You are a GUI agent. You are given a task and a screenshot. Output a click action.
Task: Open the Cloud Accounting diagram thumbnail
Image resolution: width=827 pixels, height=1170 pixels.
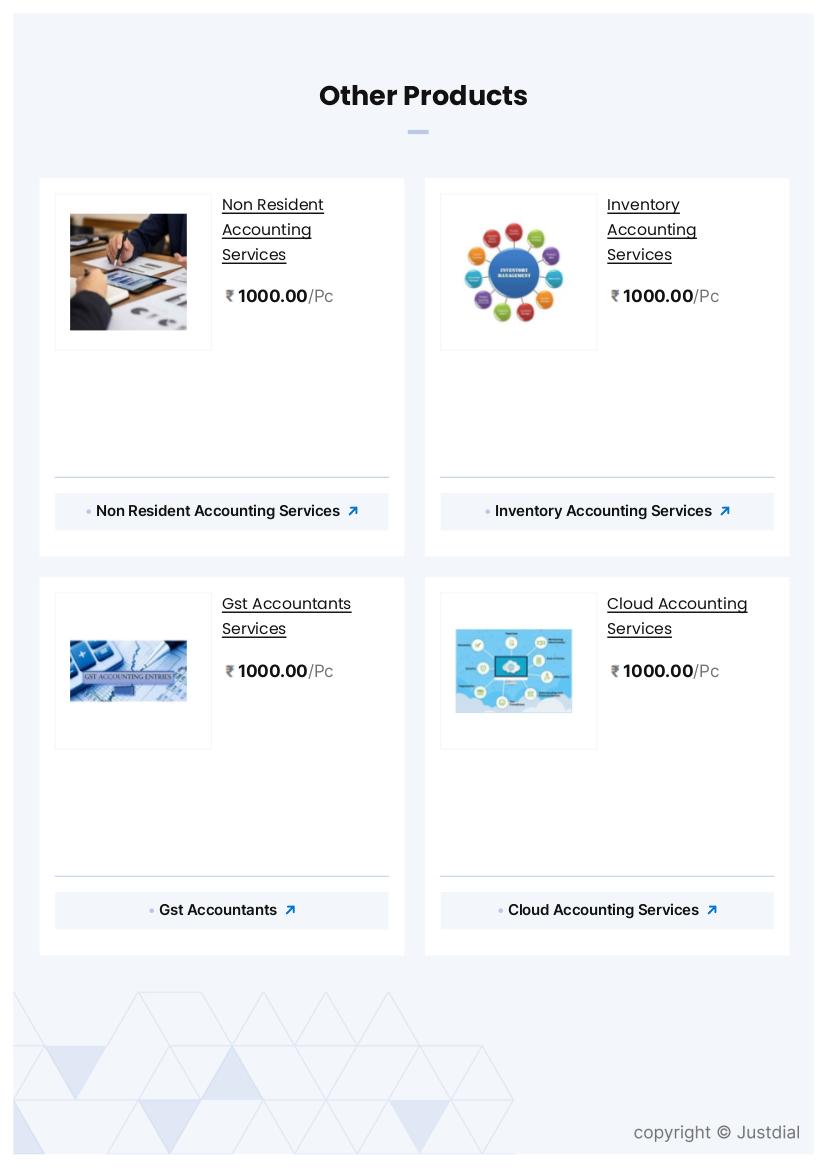click(x=514, y=670)
